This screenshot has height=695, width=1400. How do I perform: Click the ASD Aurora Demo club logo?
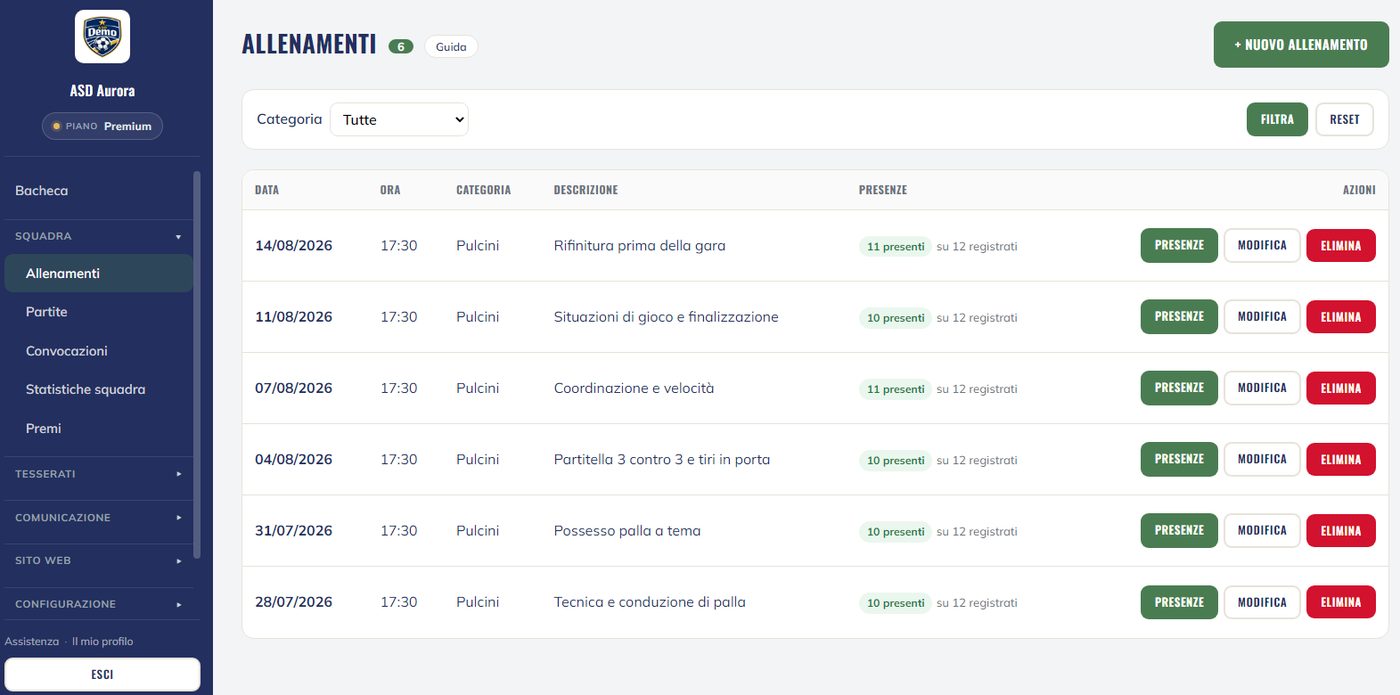tap(102, 36)
